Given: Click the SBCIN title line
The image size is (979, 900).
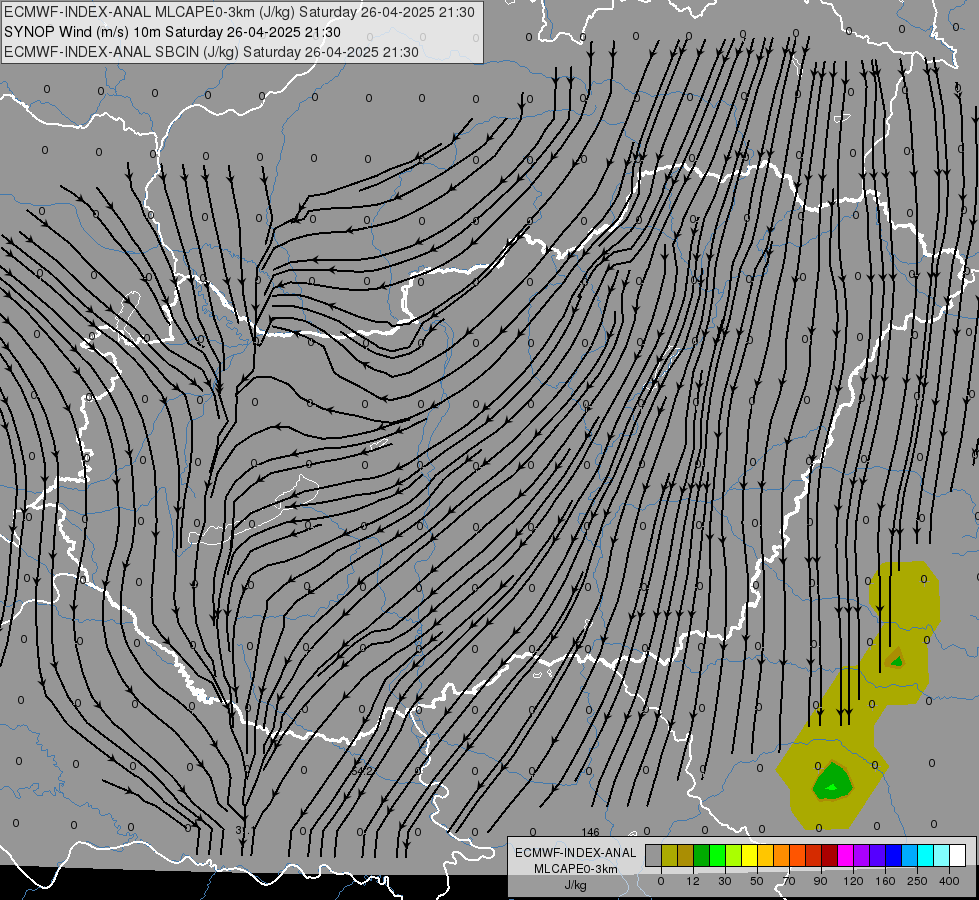Looking at the screenshot, I should (211, 52).
